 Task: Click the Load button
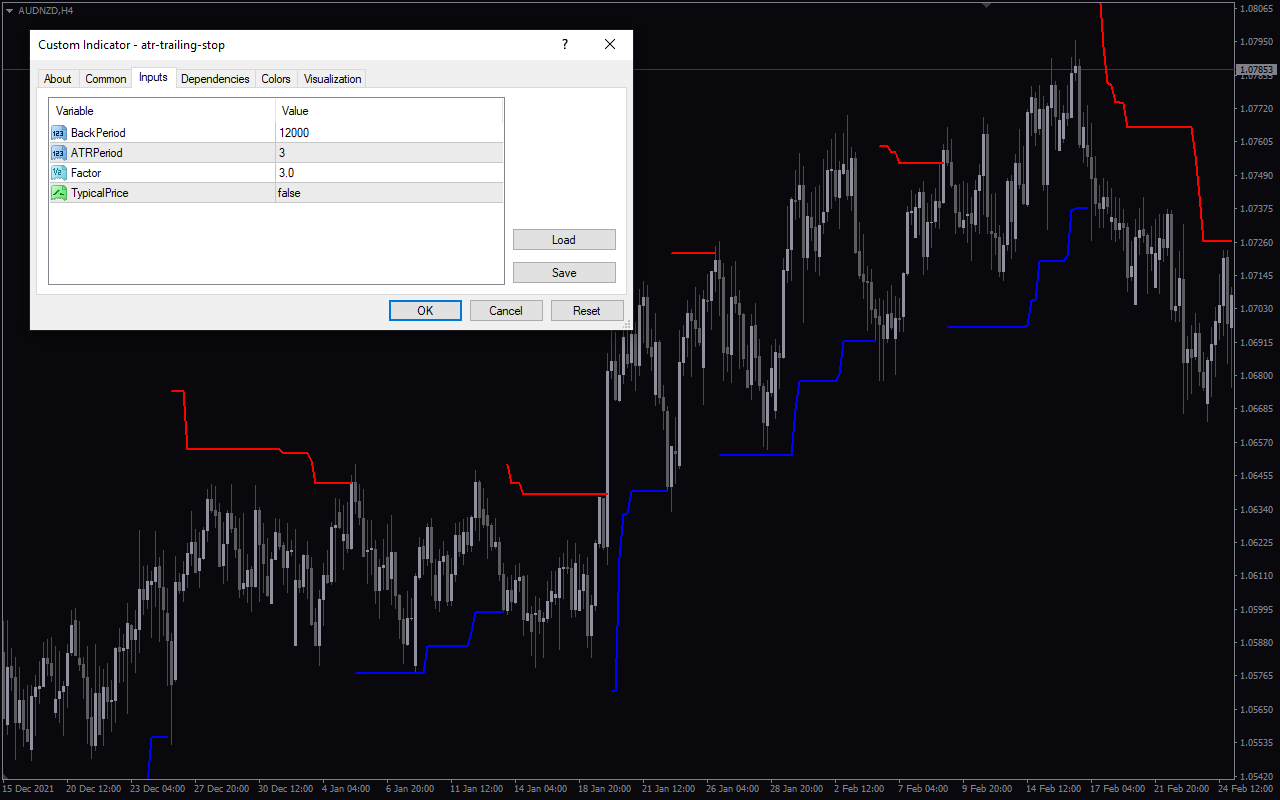coord(564,240)
